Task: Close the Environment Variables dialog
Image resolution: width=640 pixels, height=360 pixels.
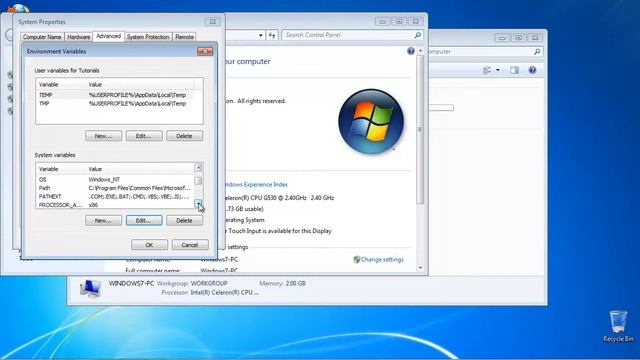Action: coord(205,51)
